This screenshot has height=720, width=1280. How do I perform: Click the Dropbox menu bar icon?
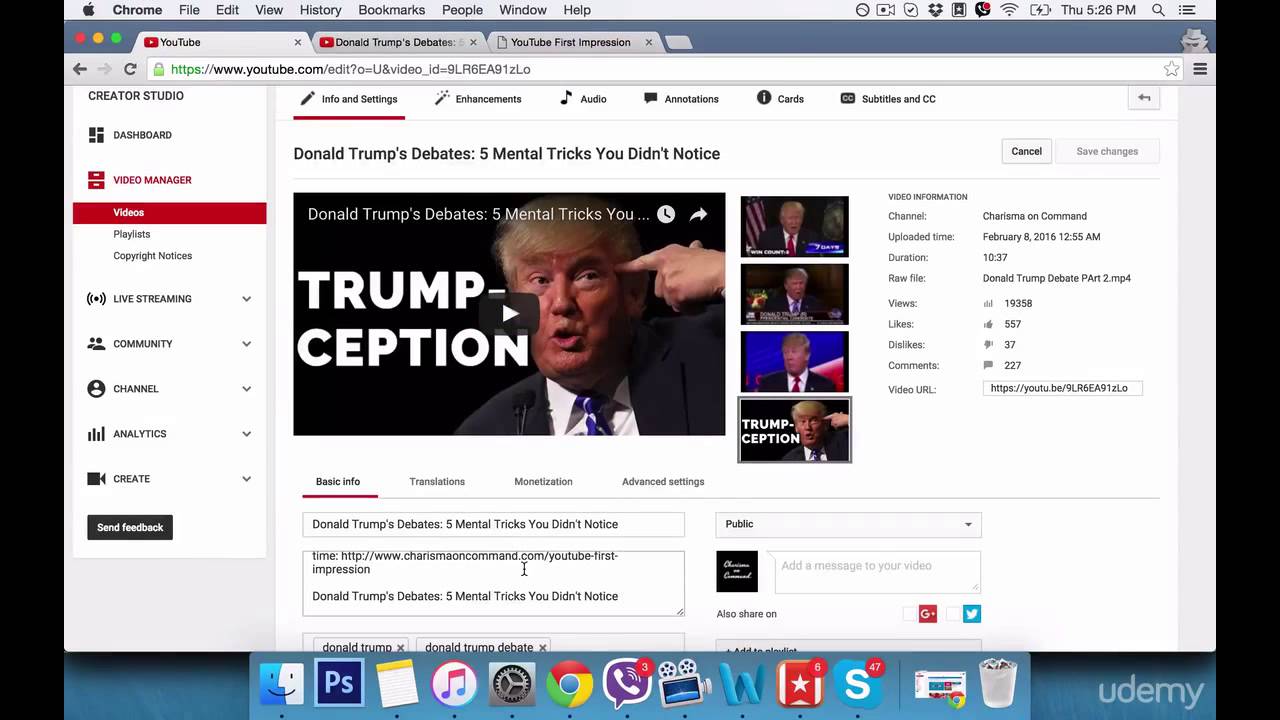click(935, 10)
